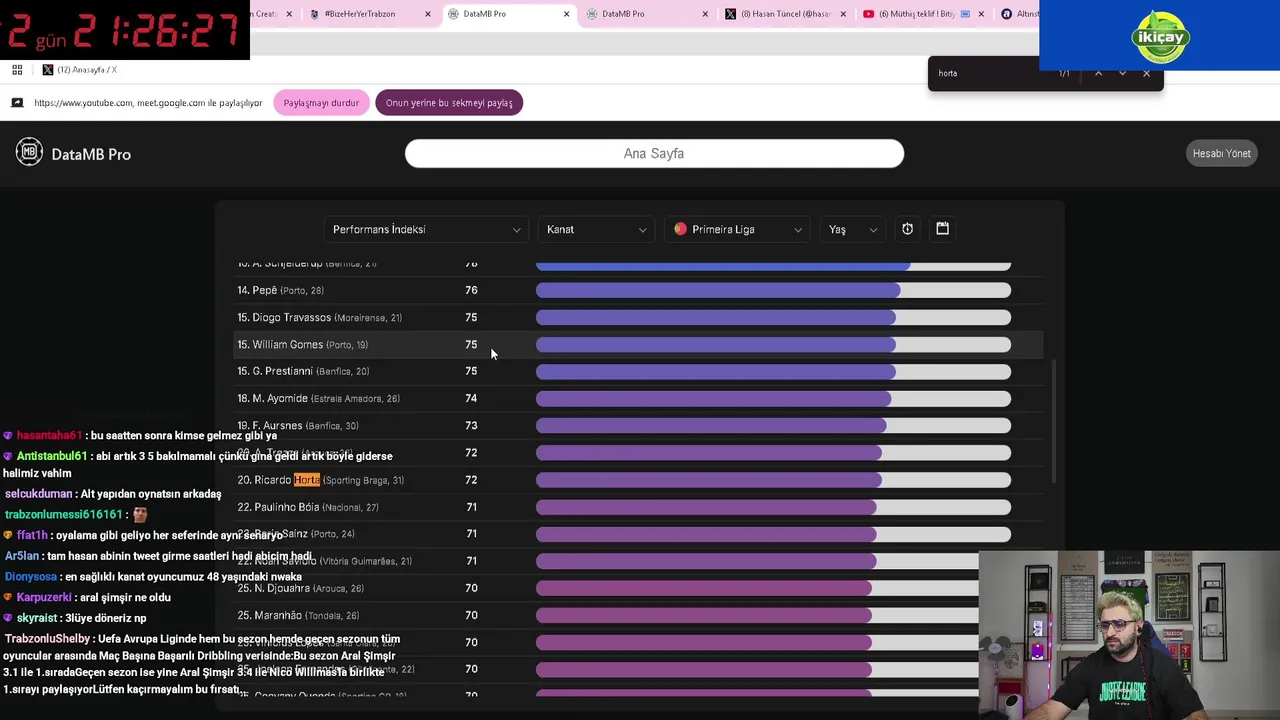Open the Yaş age dropdown
1280x720 pixels.
pyautogui.click(x=853, y=229)
